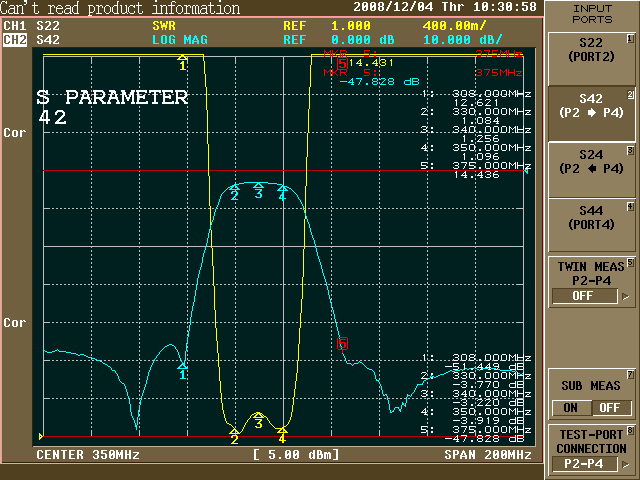Turn SUB MEAS ON
Image resolution: width=640 pixels, height=480 pixels.
[570, 408]
